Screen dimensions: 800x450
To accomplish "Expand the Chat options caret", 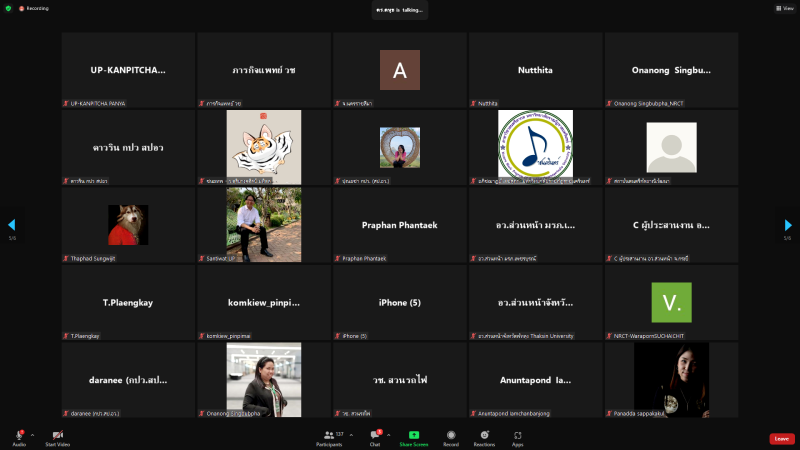I will (x=389, y=435).
